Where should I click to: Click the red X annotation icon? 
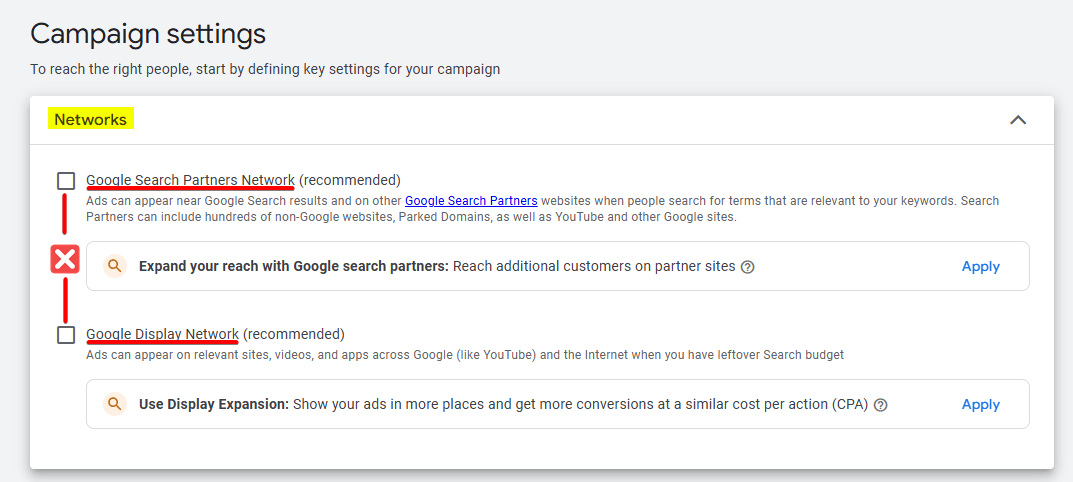(x=65, y=260)
